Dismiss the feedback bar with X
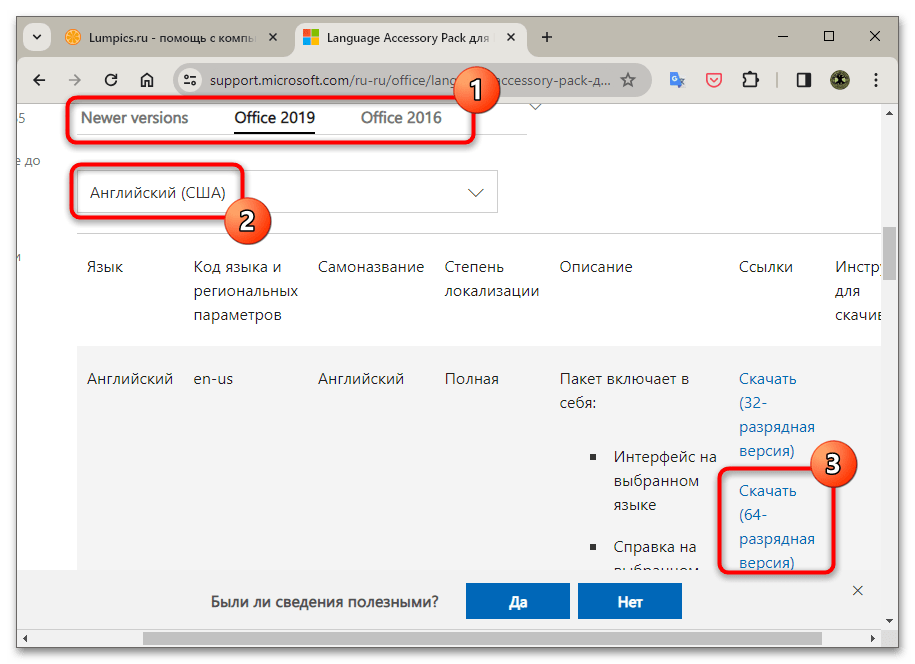This screenshot has height=664, width=915. 857,591
